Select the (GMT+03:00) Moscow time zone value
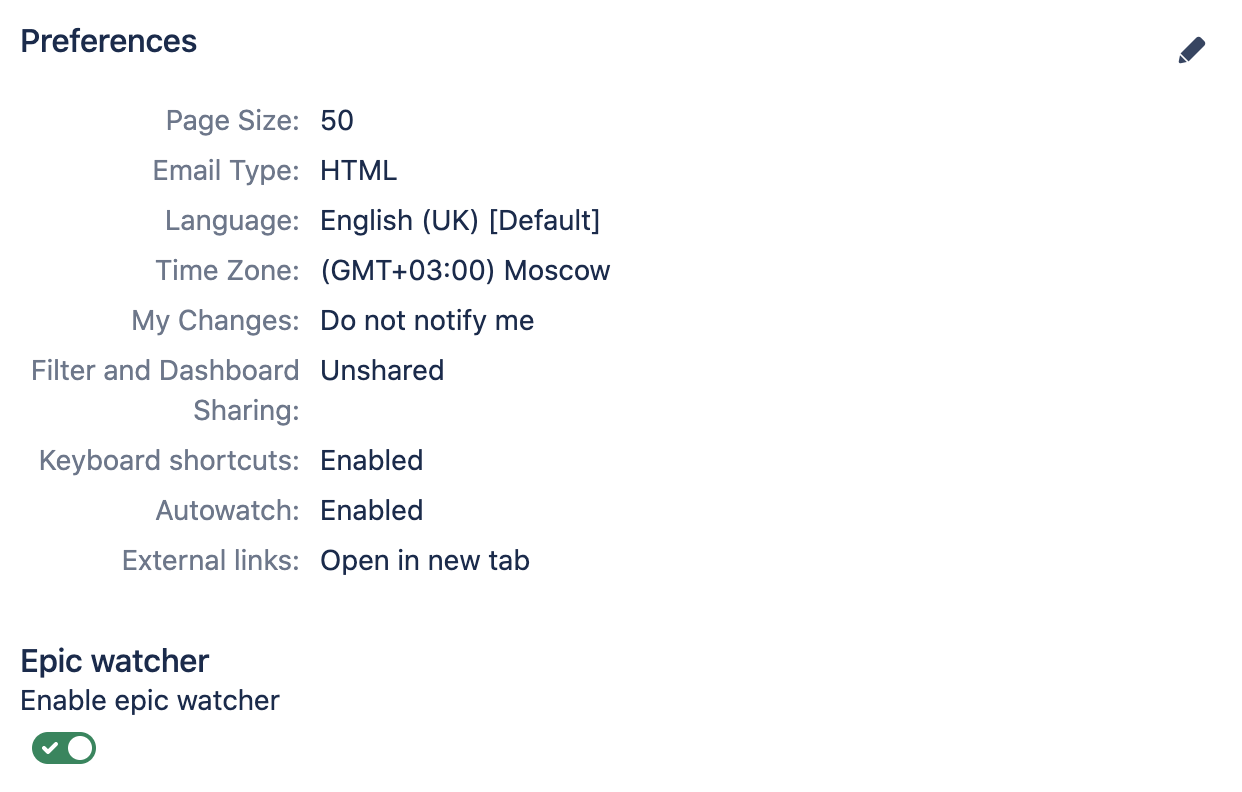This screenshot has height=792, width=1242. pos(465,271)
